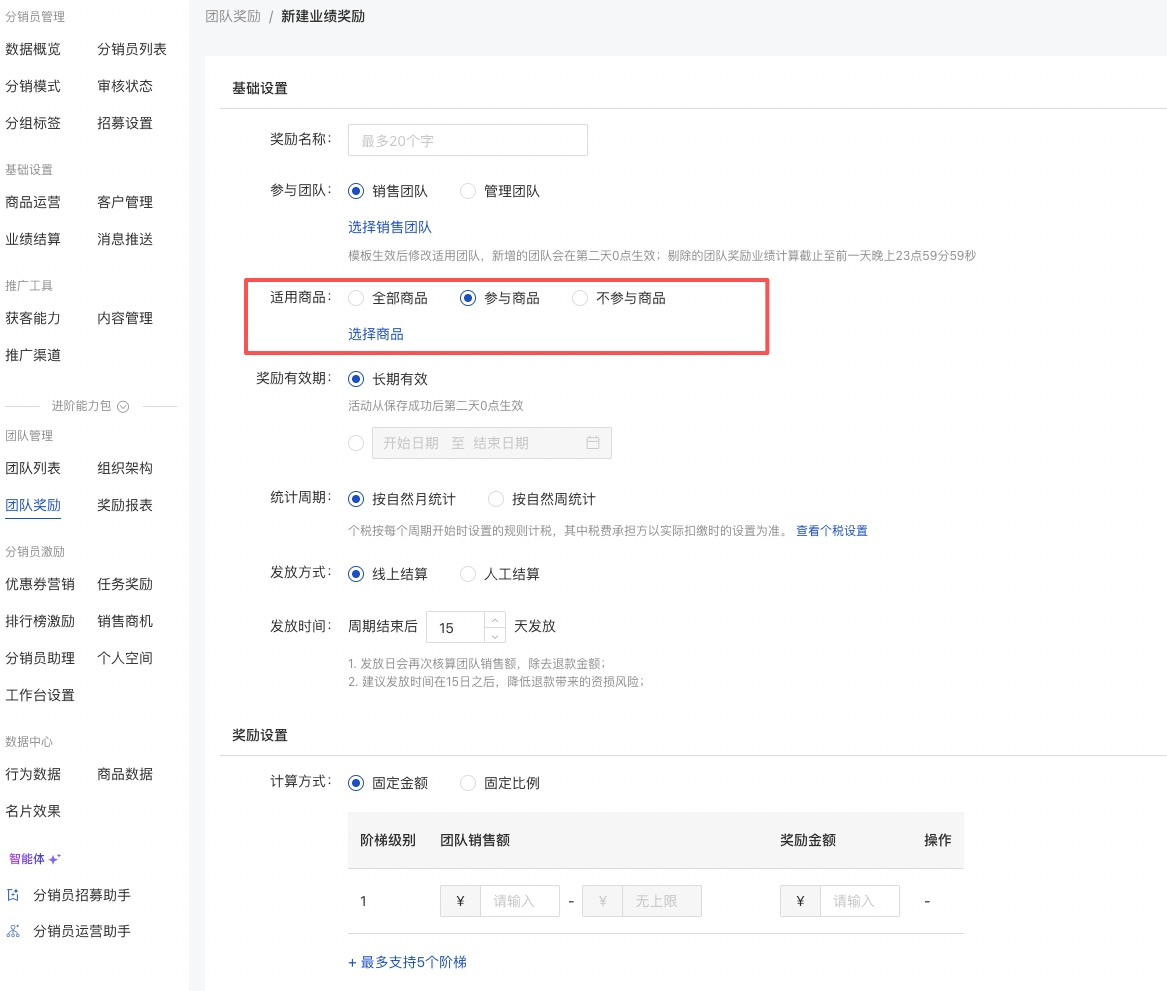Decrease 发放时间 days with down arrow
The width and height of the screenshot is (1167, 991).
(x=494, y=635)
